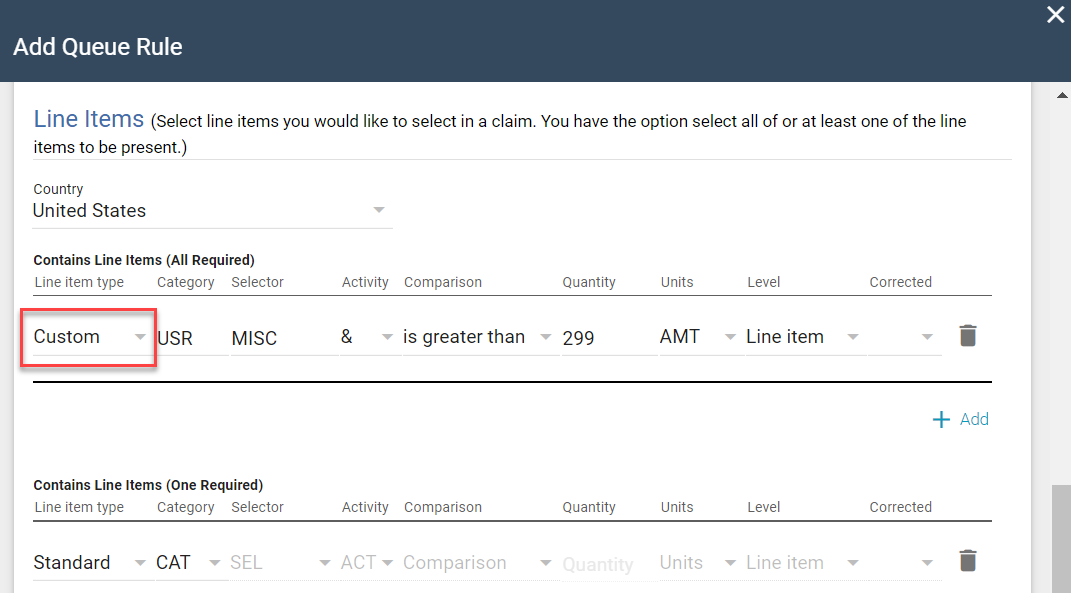Open the Custom line item type dropdown
The height and width of the screenshot is (593, 1071).
pos(89,337)
